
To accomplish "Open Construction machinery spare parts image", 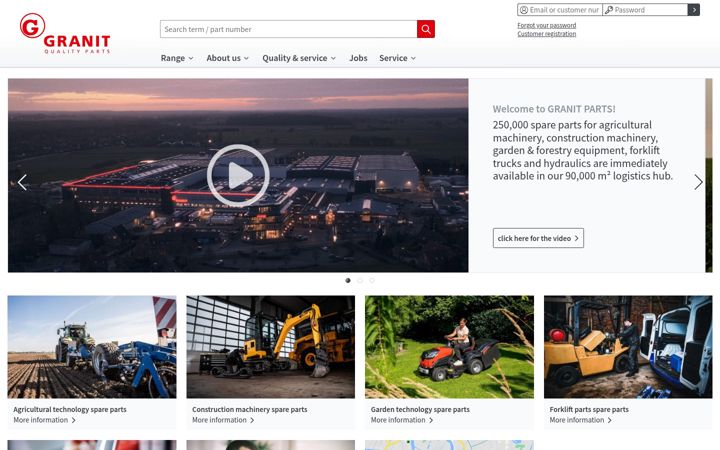I will (270, 347).
